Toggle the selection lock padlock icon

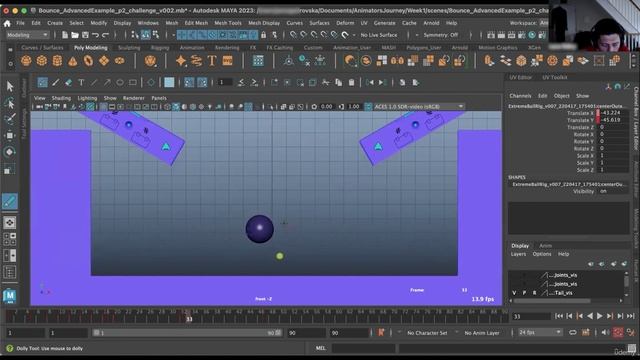tap(264, 35)
